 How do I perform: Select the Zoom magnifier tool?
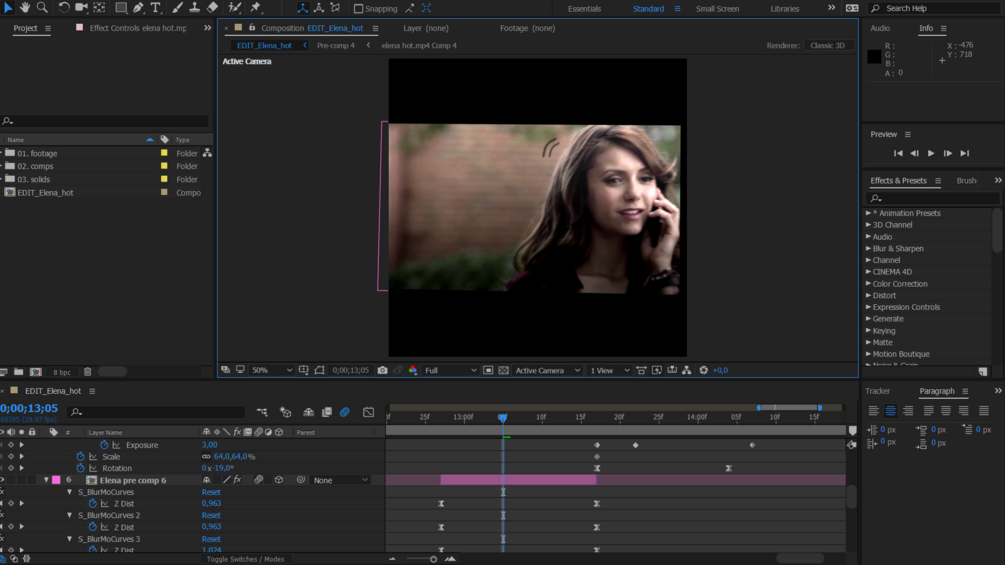pyautogui.click(x=42, y=8)
